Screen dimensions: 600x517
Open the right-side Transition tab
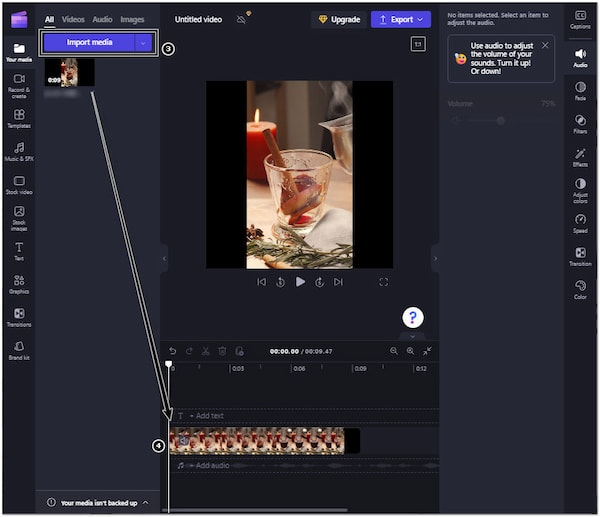580,256
